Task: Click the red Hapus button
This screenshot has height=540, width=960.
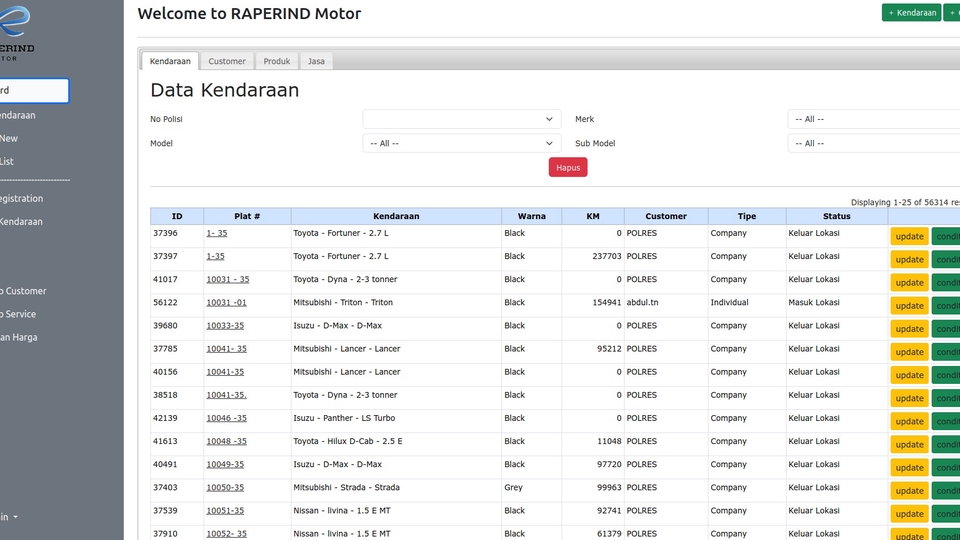Action: [x=568, y=168]
